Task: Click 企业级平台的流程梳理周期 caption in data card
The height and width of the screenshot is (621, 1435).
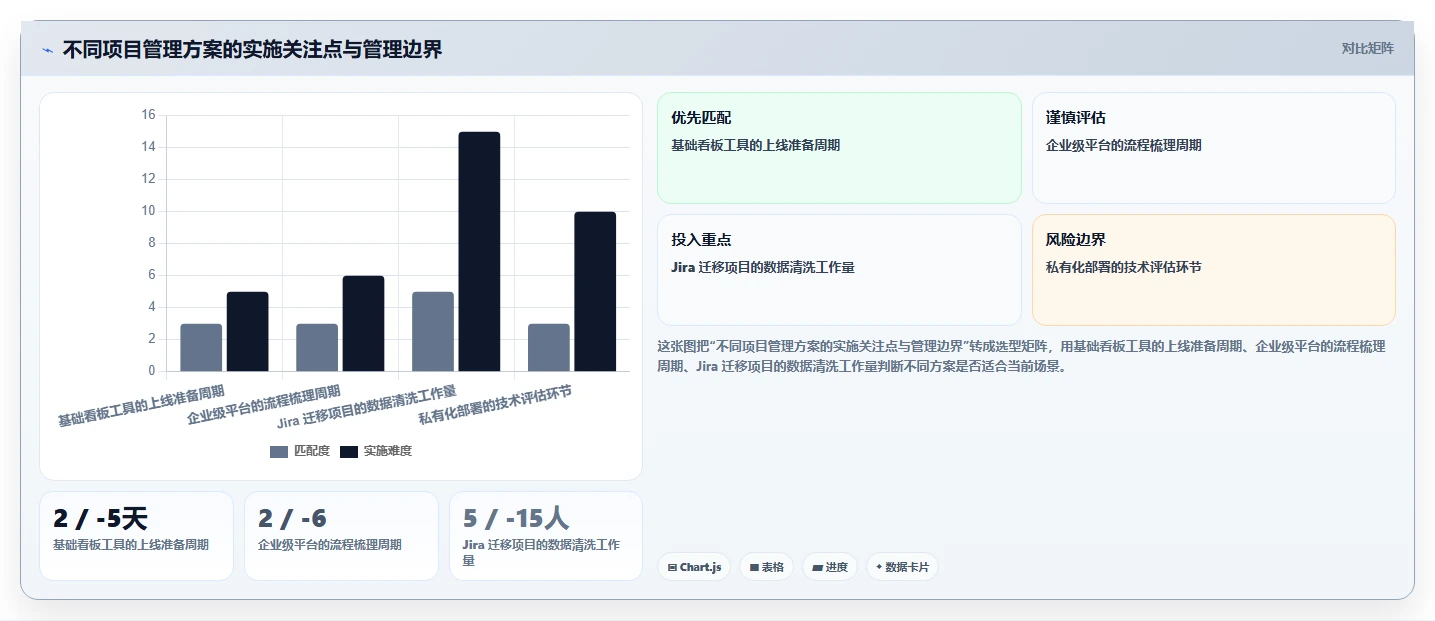Action: pos(330,545)
